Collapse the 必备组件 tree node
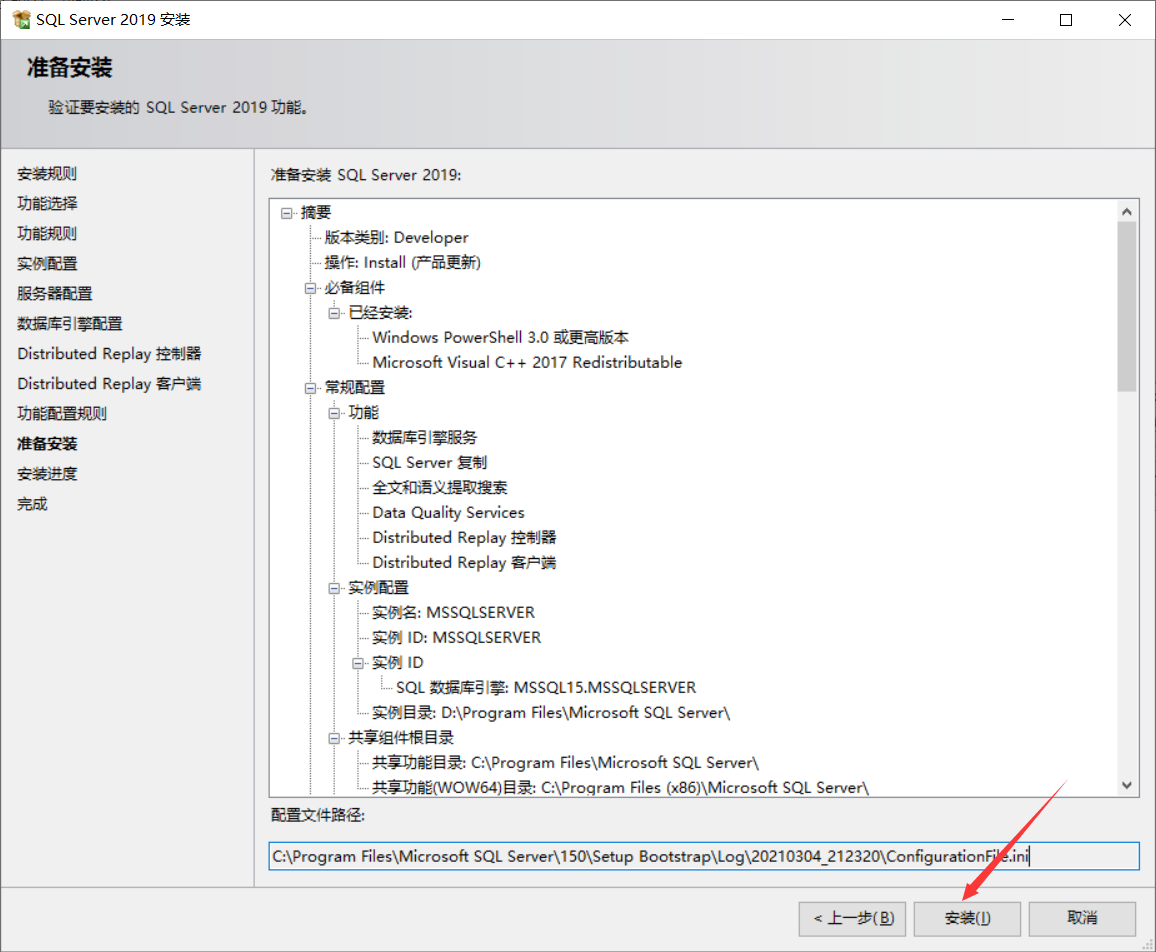 pyautogui.click(x=310, y=288)
